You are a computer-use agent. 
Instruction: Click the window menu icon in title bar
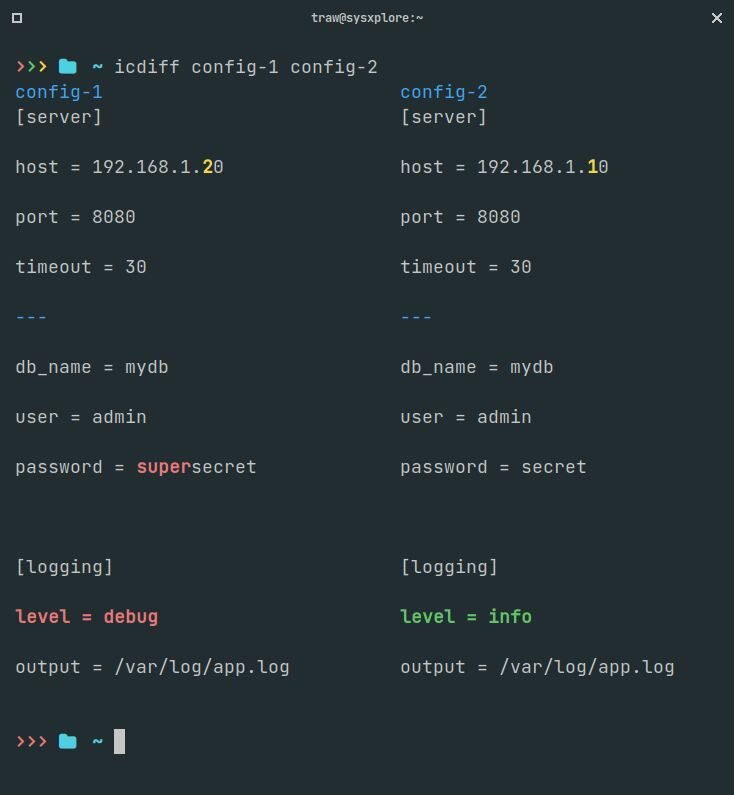coord(17,18)
